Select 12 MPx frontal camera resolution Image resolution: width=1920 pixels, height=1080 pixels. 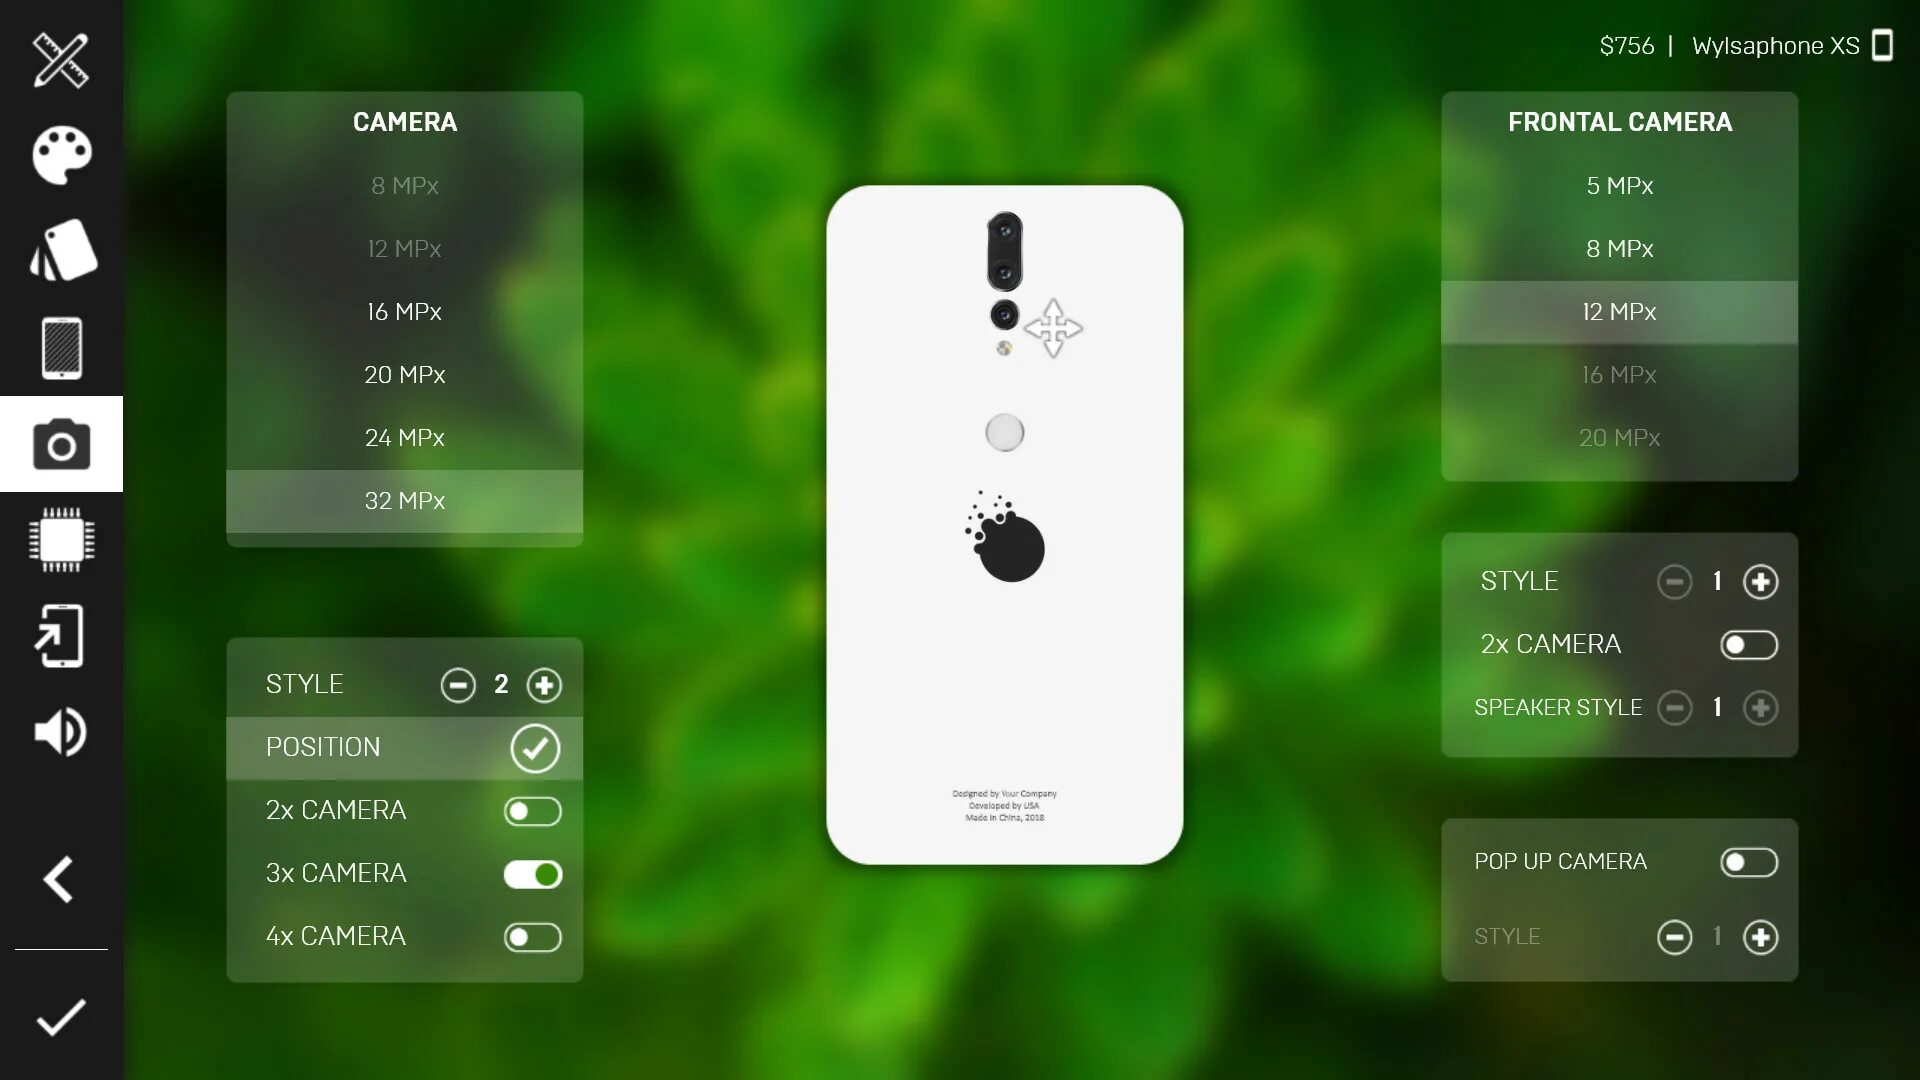1619,311
